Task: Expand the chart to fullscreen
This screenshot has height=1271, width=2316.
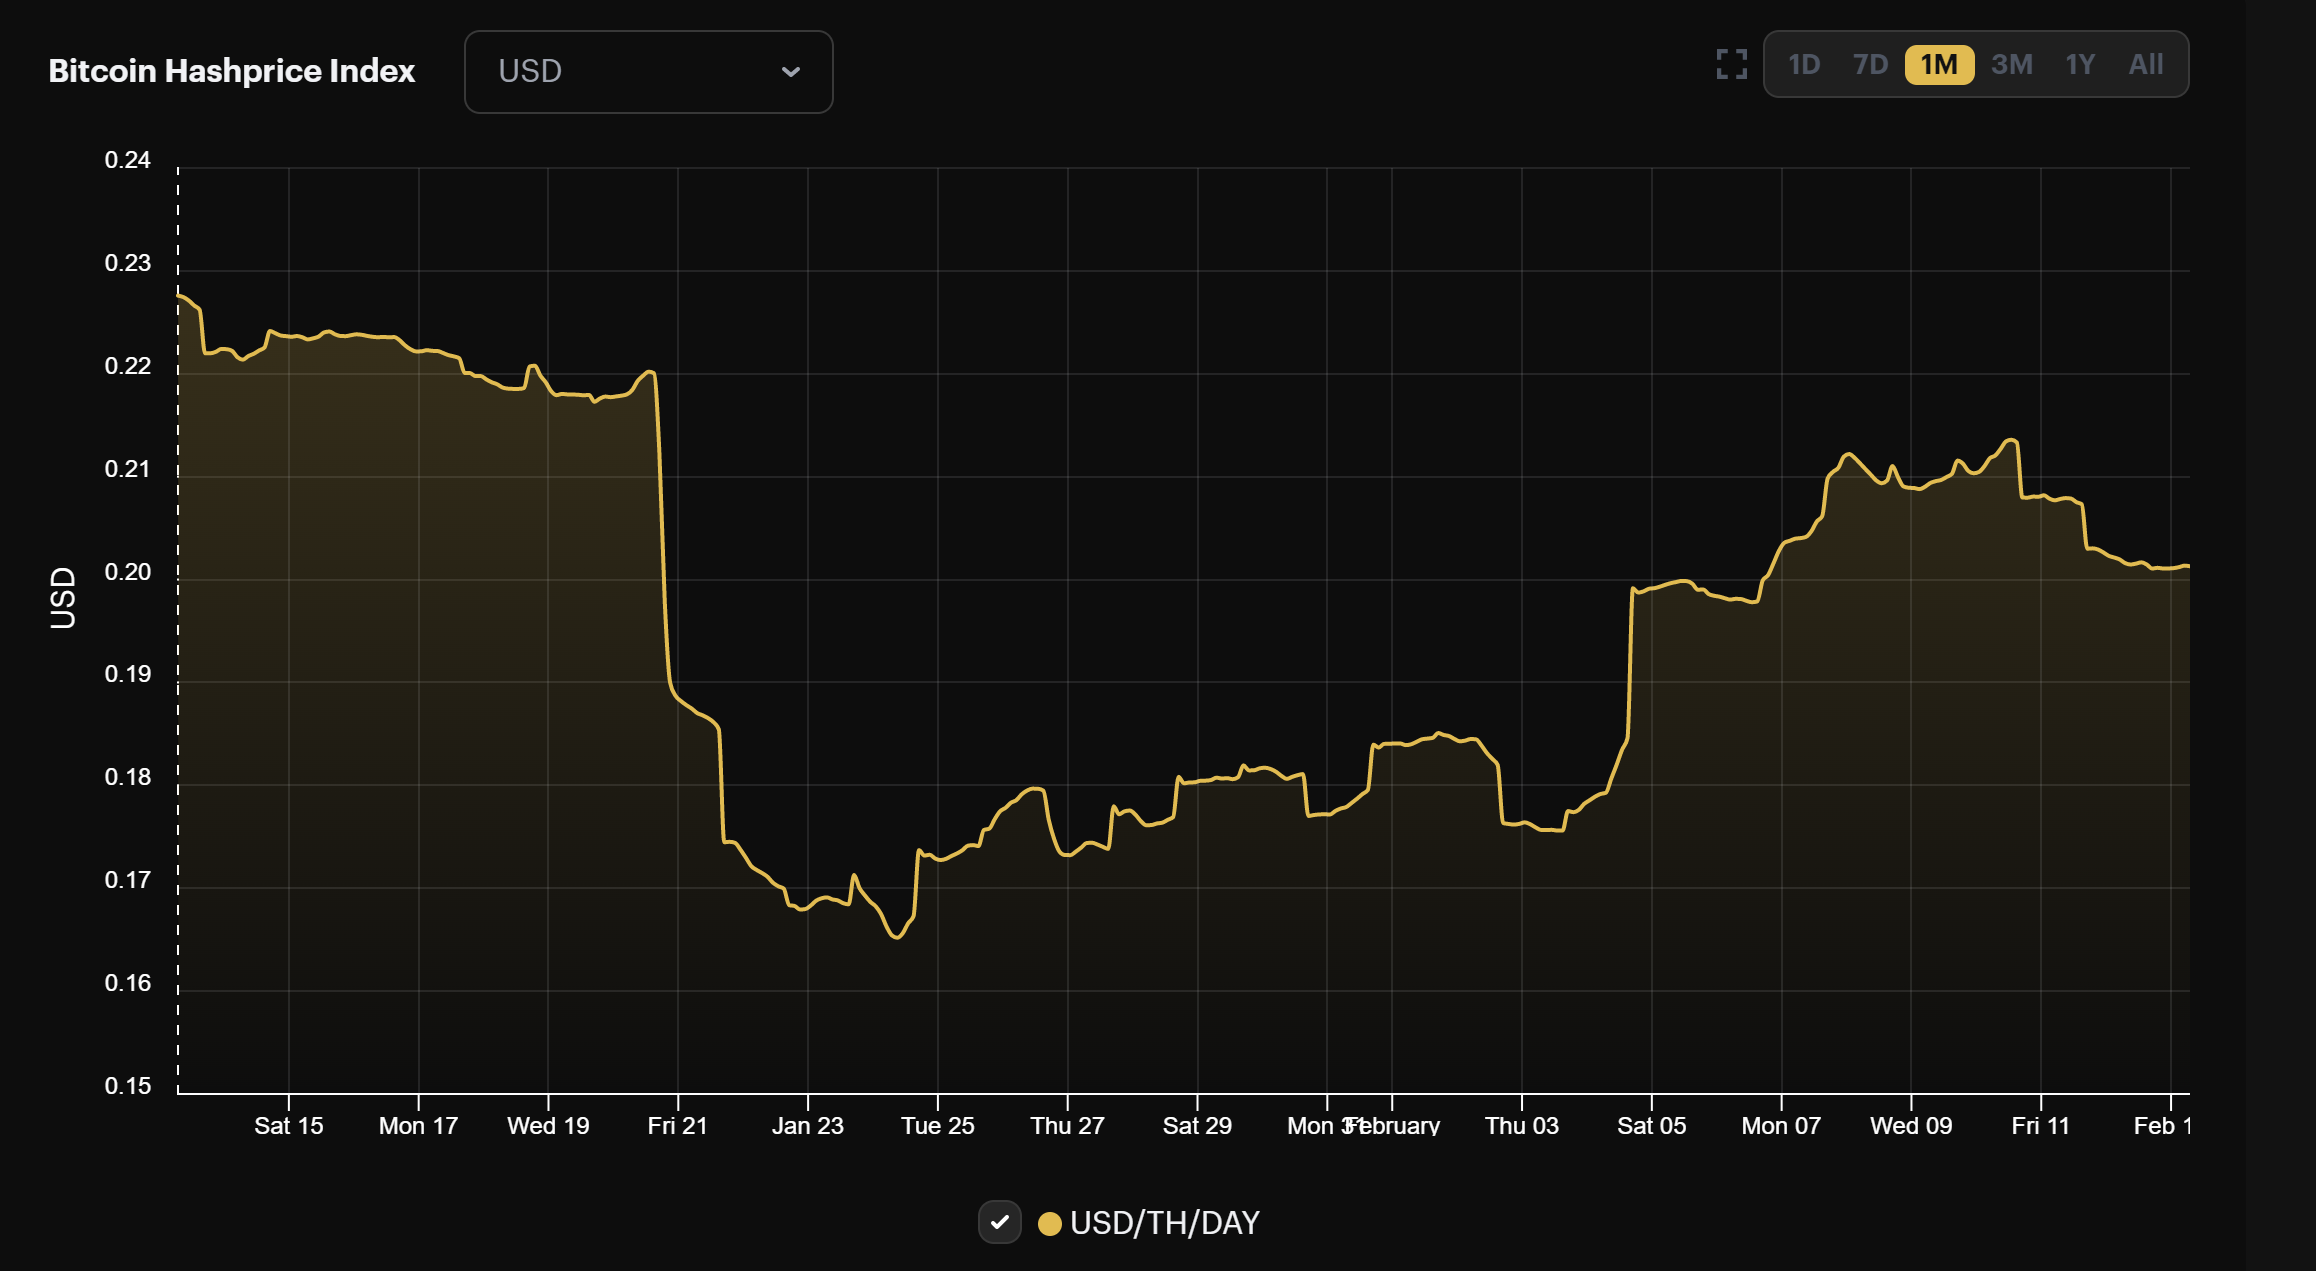Action: coord(1730,64)
